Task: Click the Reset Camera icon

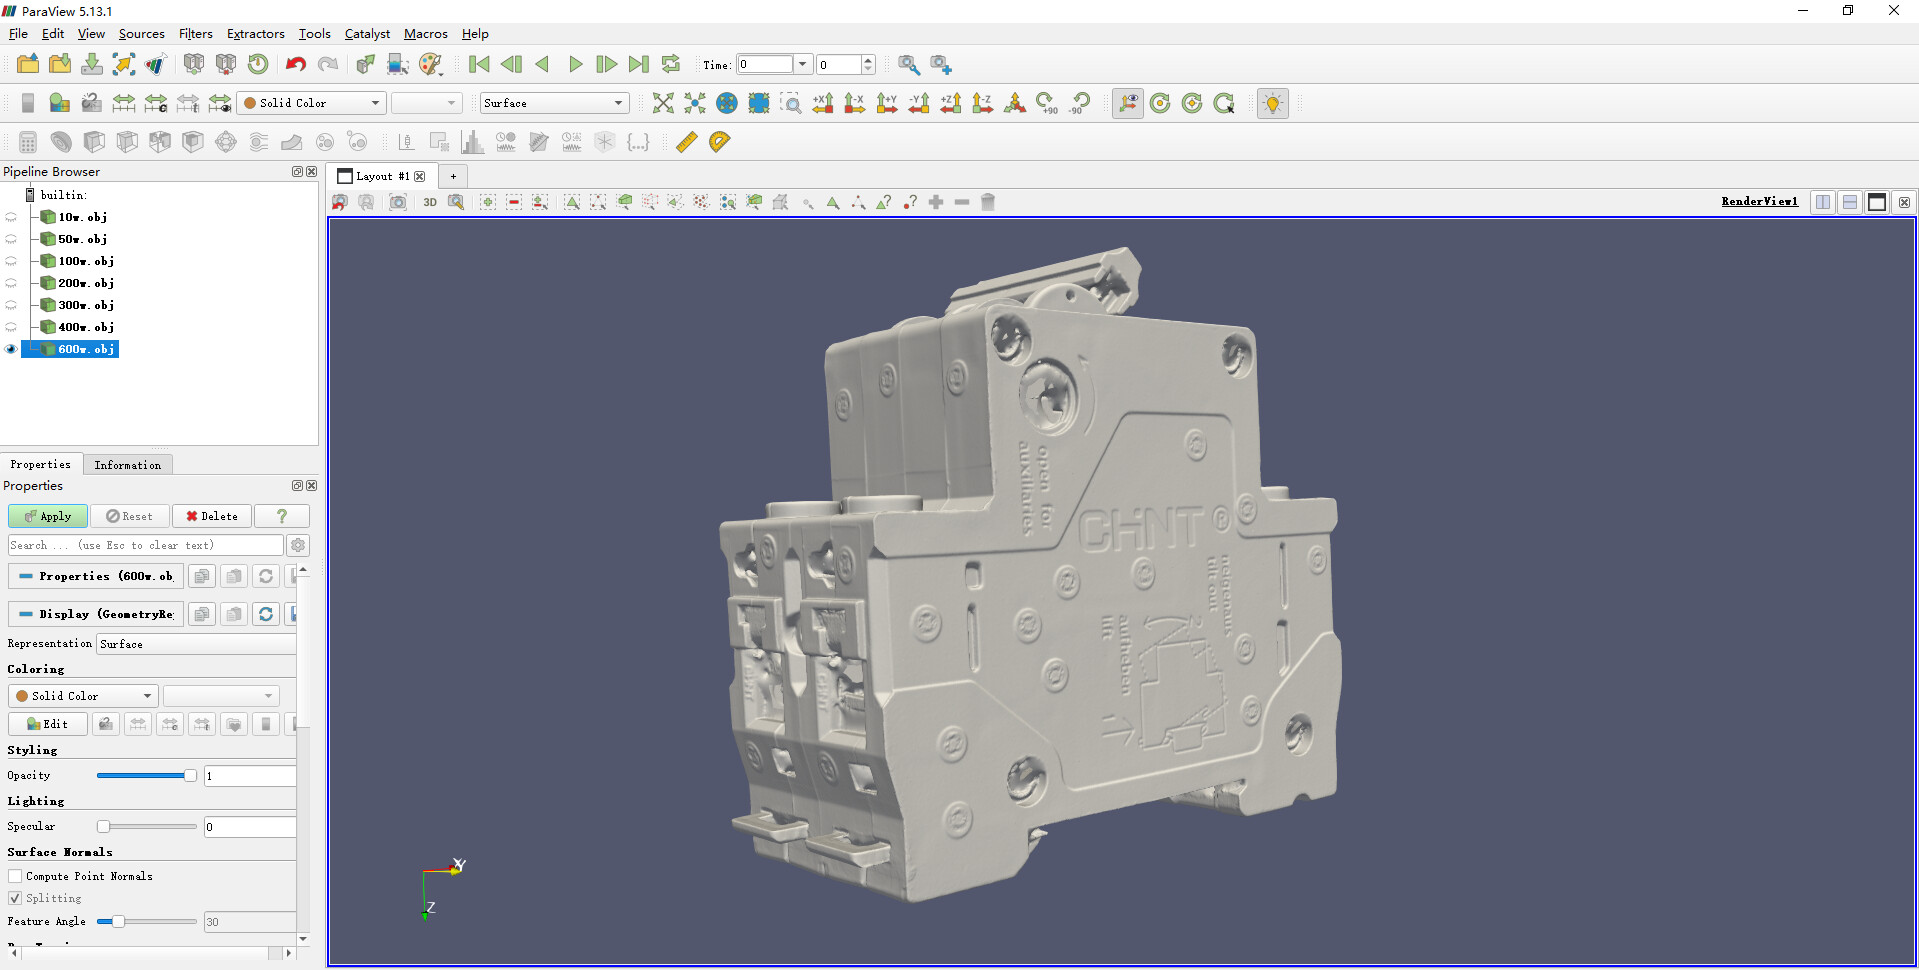Action: pyautogui.click(x=663, y=103)
